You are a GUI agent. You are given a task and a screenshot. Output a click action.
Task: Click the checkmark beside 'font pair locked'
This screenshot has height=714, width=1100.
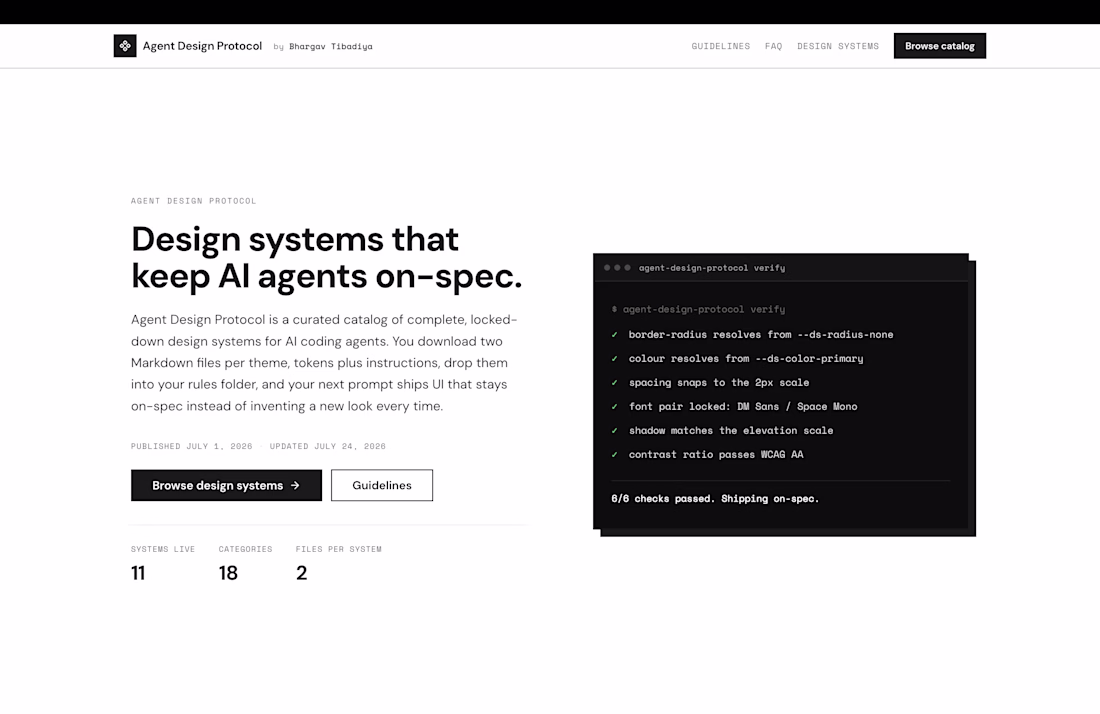(615, 406)
